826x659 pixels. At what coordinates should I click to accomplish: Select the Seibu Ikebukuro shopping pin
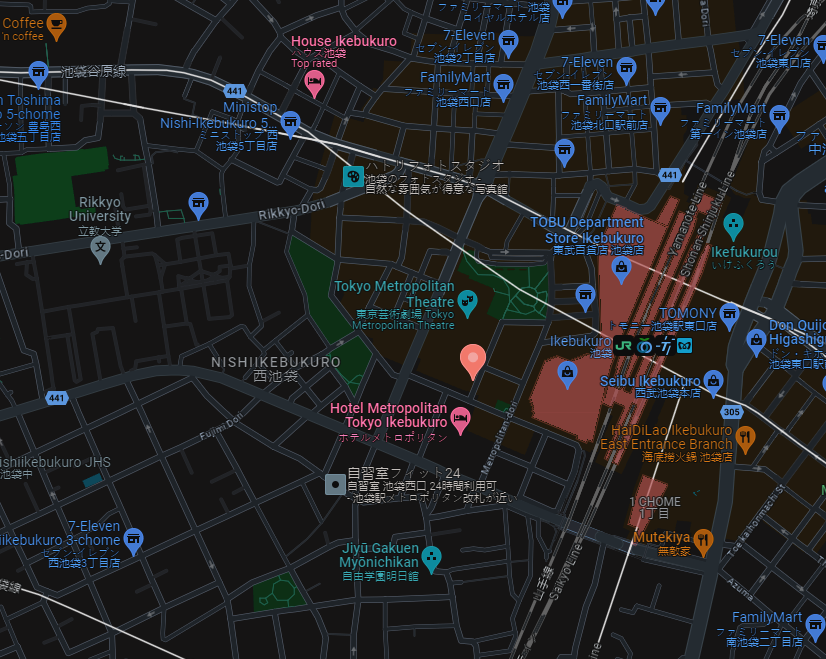pos(713,383)
